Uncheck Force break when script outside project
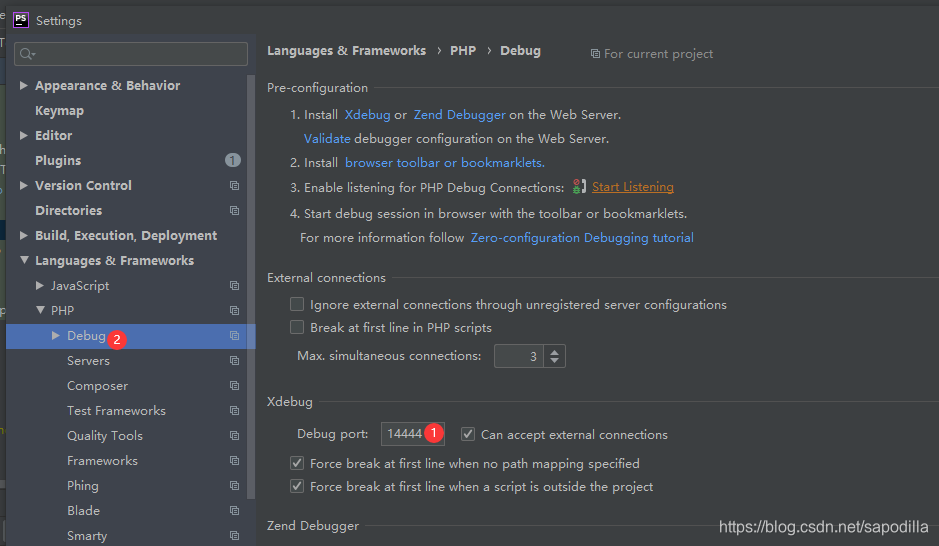The width and height of the screenshot is (939, 546). [x=297, y=486]
